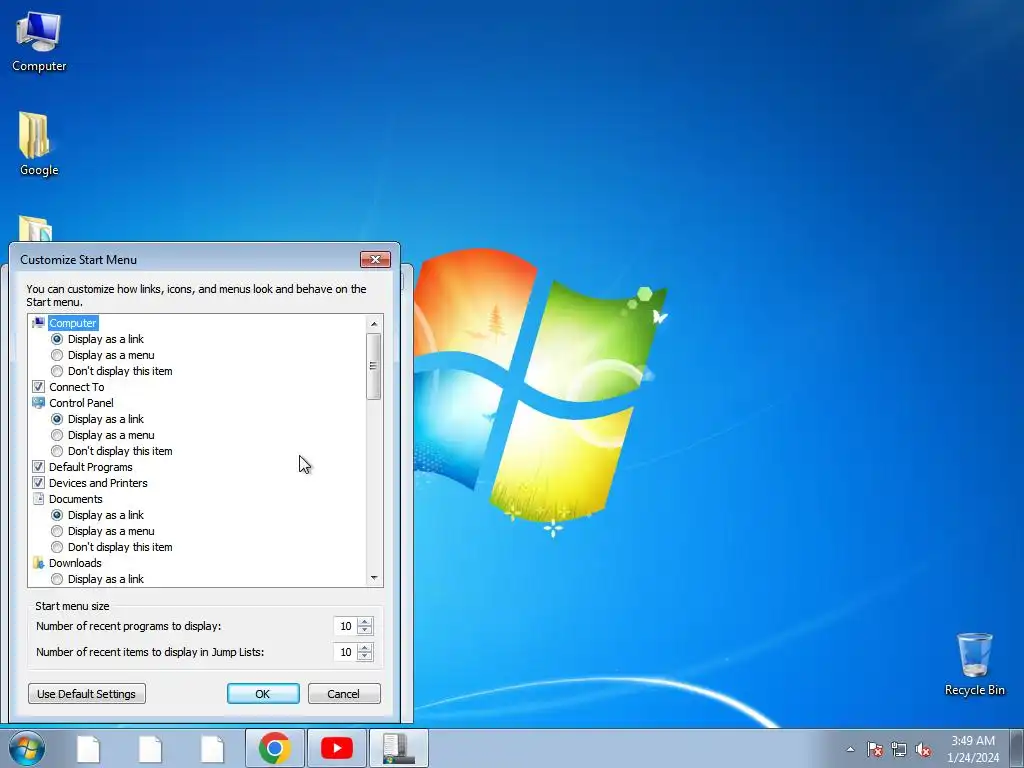The height and width of the screenshot is (768, 1024).
Task: Choose 'Display as a link' under Computer
Action: coord(57,339)
